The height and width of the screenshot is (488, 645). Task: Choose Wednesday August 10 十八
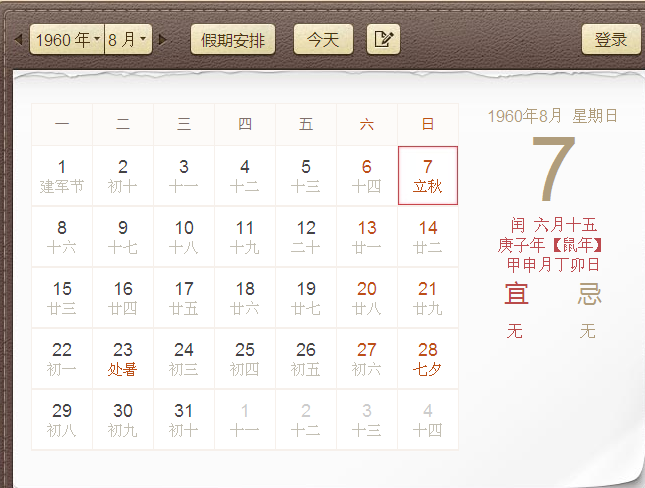pyautogui.click(x=184, y=237)
